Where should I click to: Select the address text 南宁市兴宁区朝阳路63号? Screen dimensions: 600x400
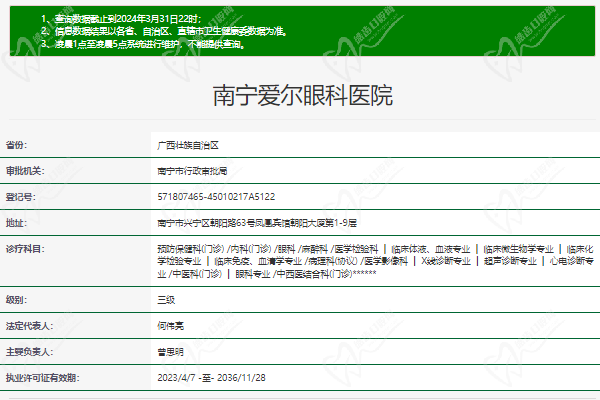pyautogui.click(x=207, y=223)
